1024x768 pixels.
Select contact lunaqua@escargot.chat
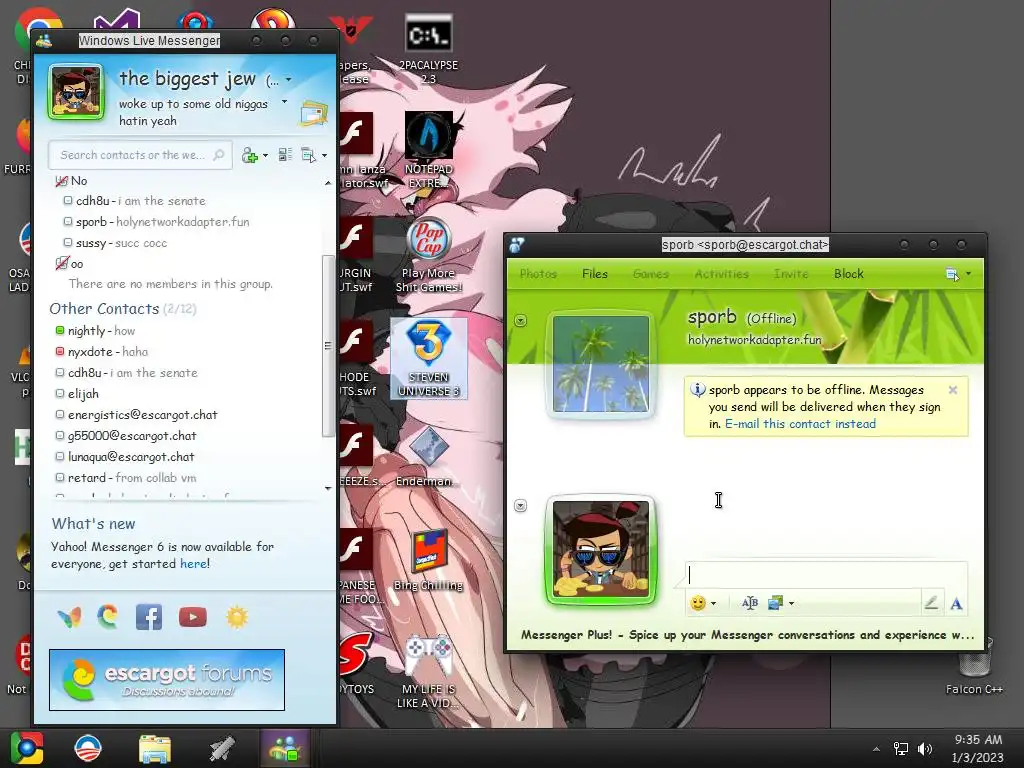[124, 456]
